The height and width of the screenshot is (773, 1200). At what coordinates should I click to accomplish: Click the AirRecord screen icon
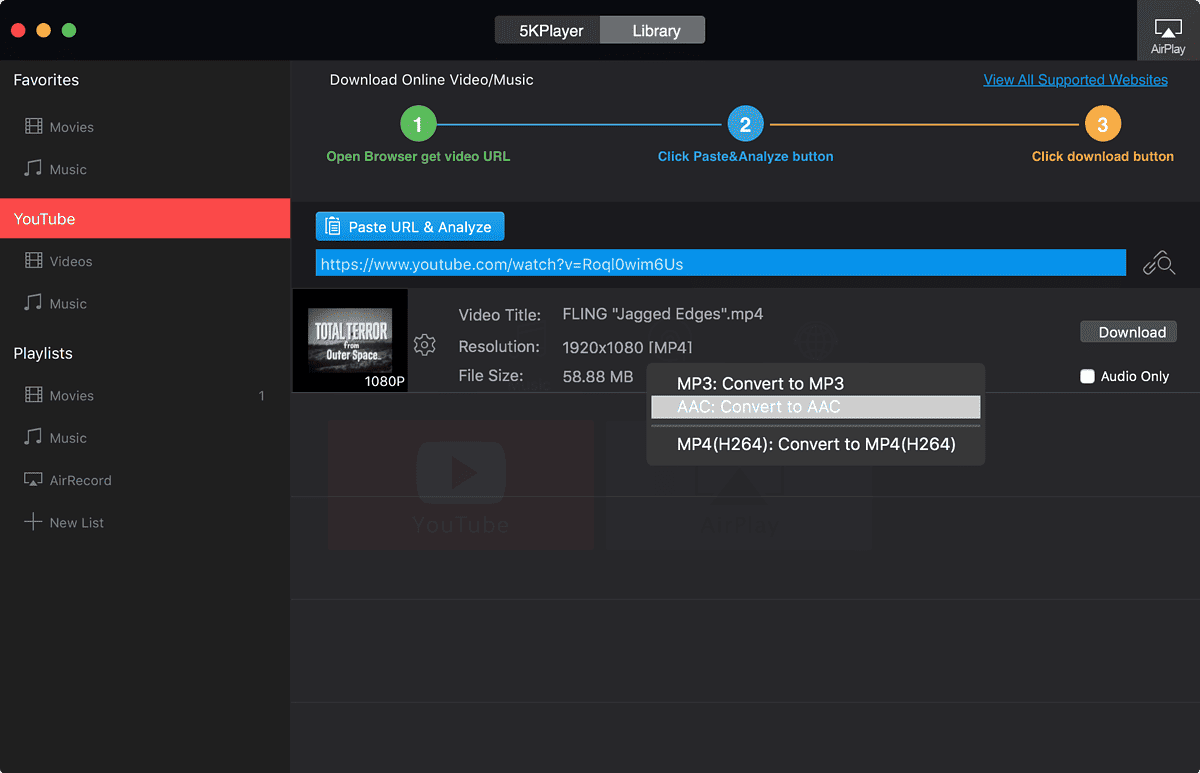click(34, 480)
